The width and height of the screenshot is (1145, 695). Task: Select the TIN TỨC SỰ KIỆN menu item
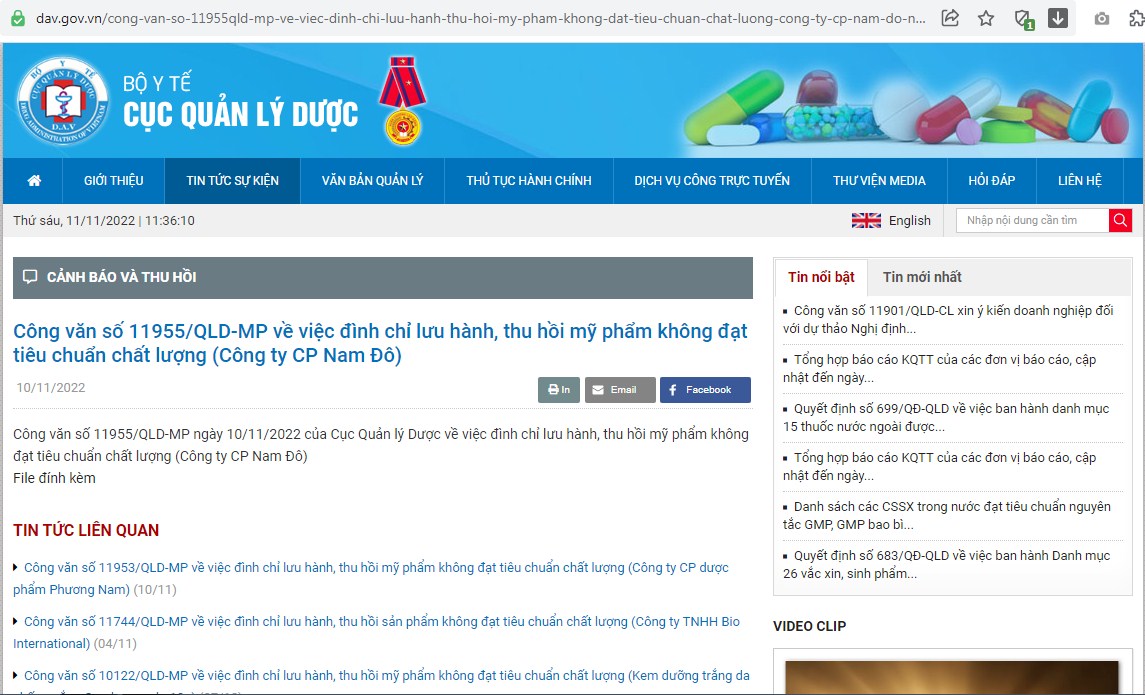tap(232, 181)
